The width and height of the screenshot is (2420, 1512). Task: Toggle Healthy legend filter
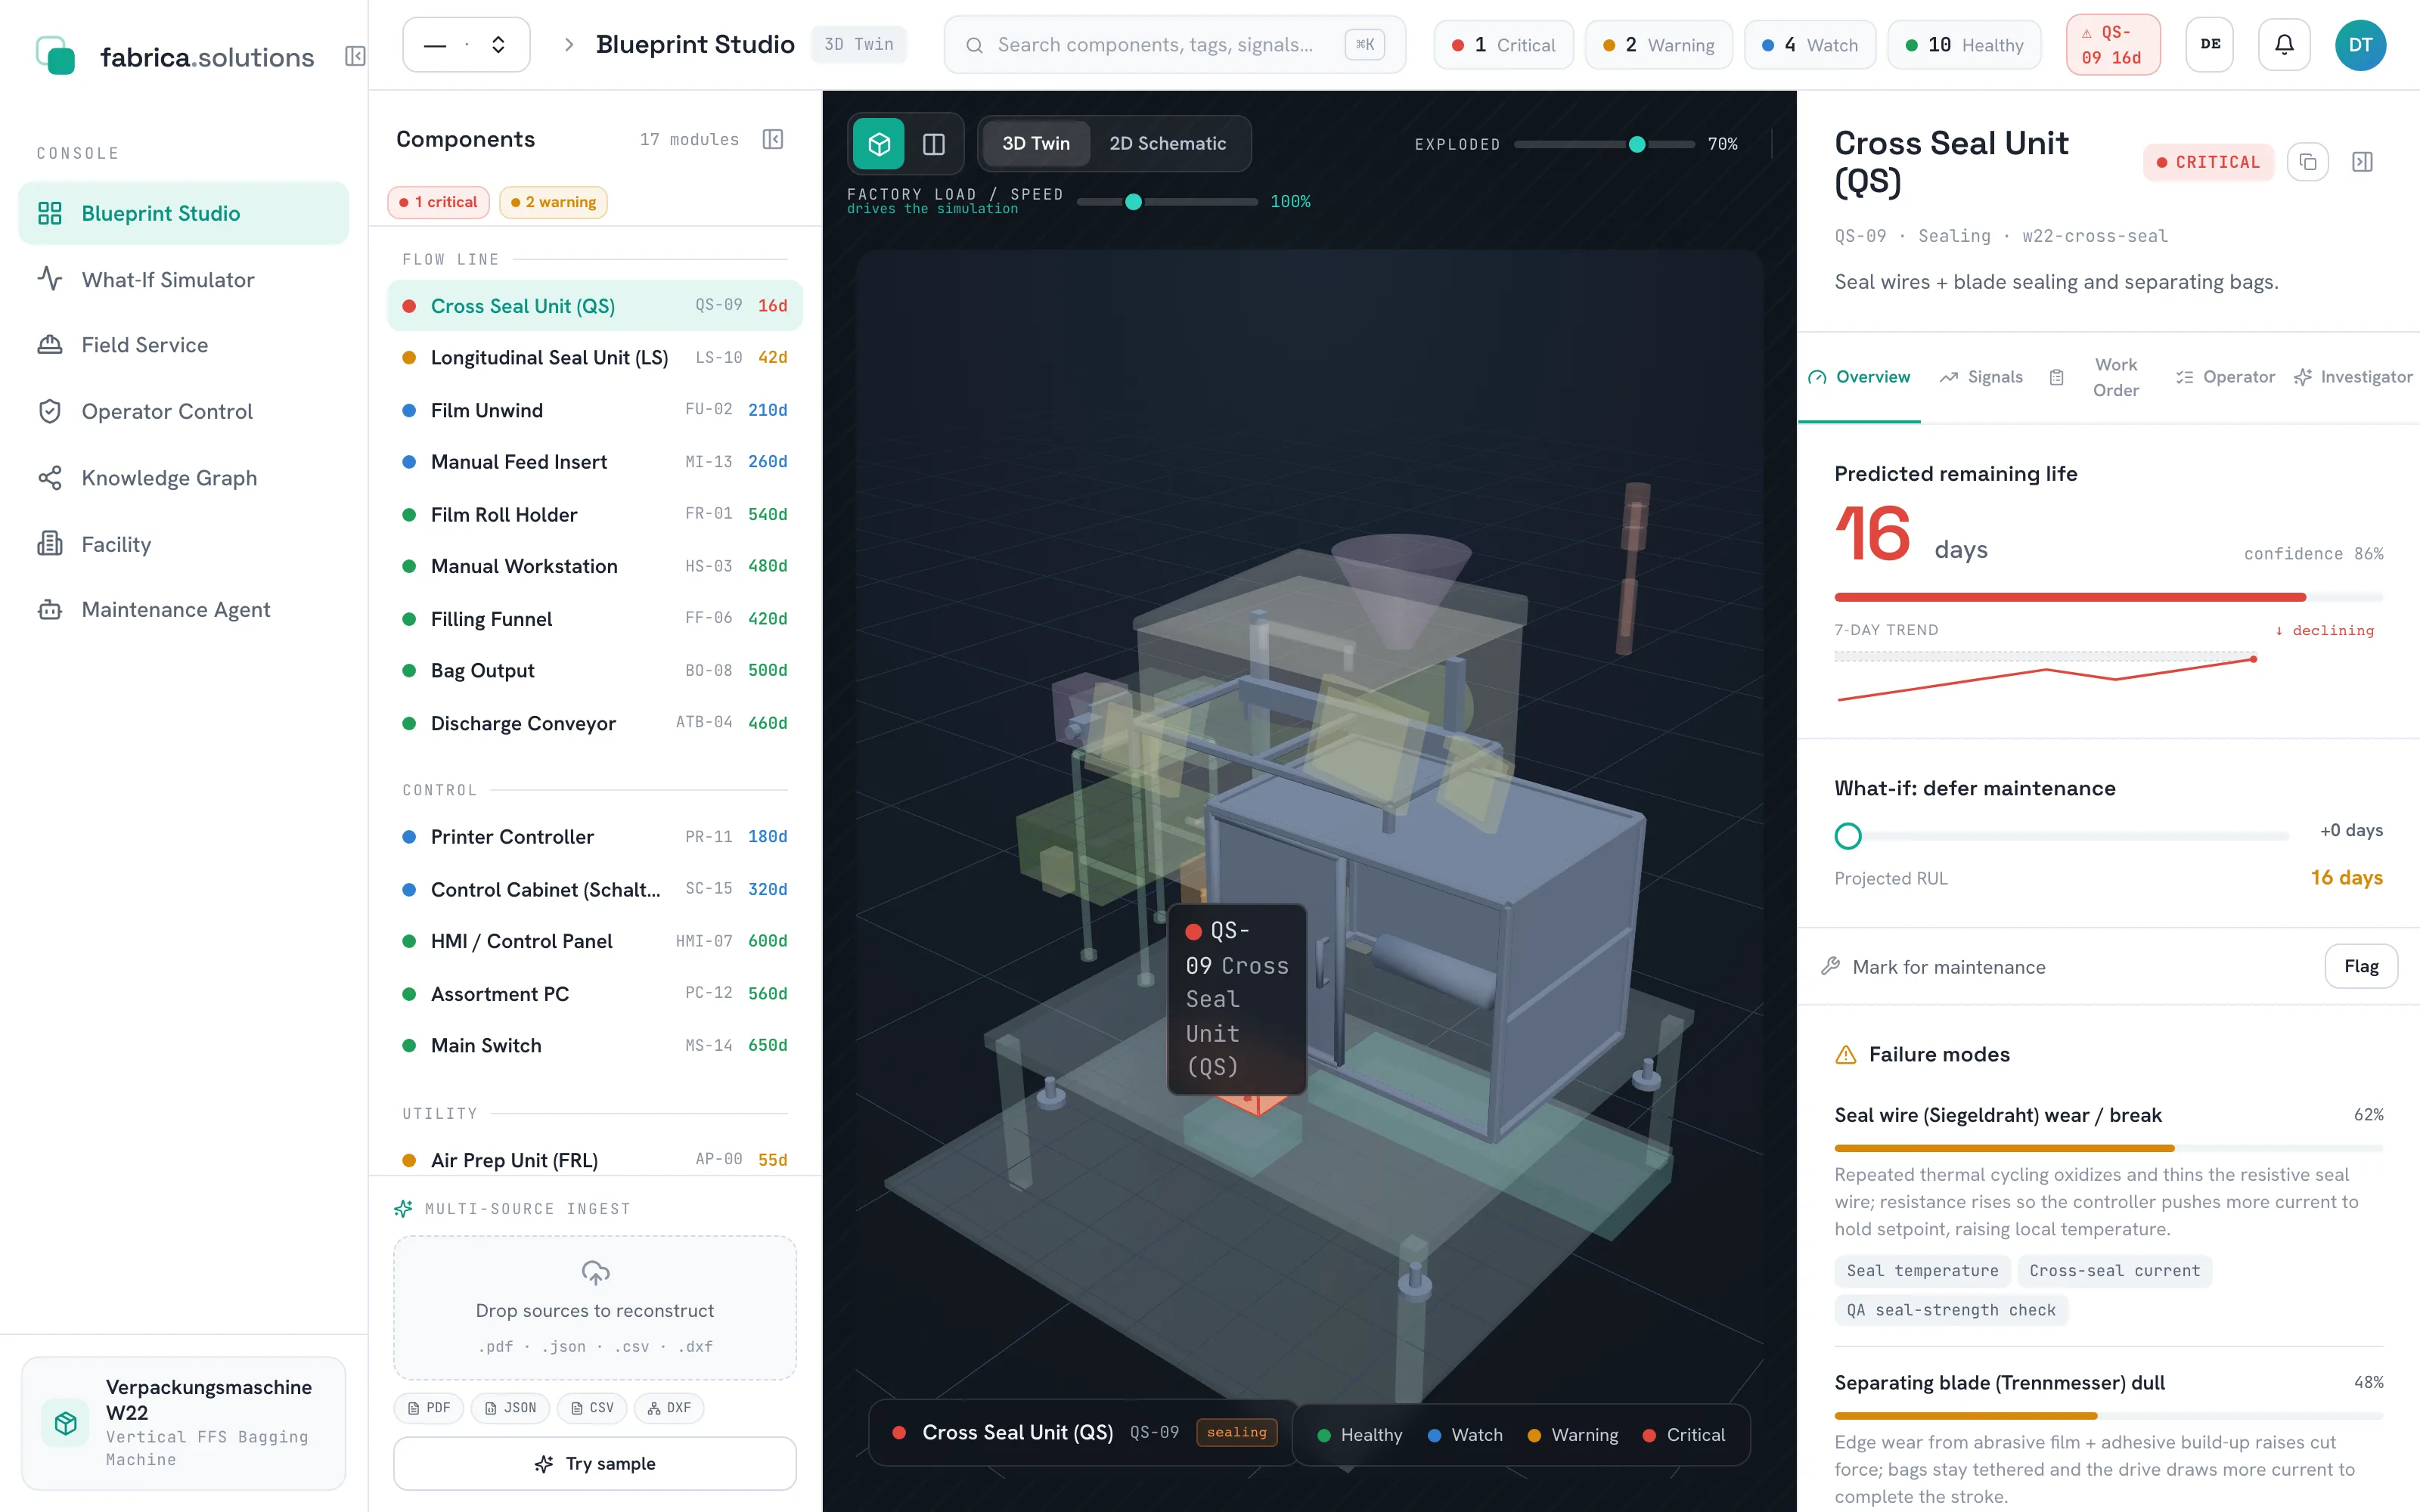coord(1360,1435)
